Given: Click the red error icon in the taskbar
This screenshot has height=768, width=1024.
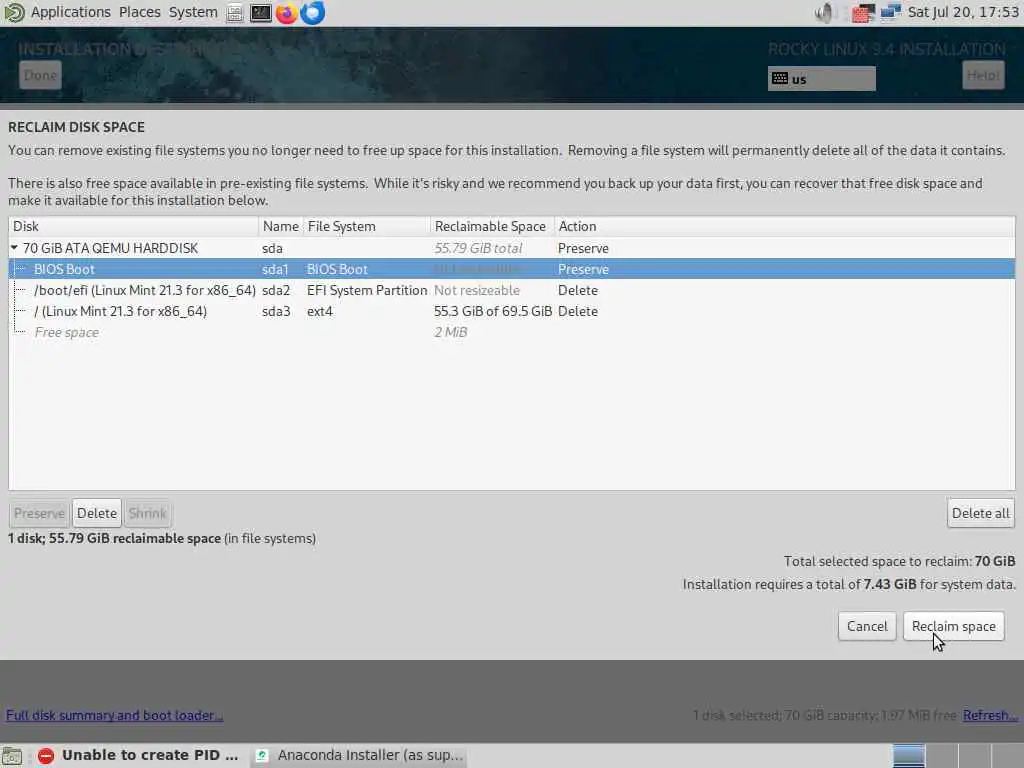Looking at the screenshot, I should pos(46,756).
